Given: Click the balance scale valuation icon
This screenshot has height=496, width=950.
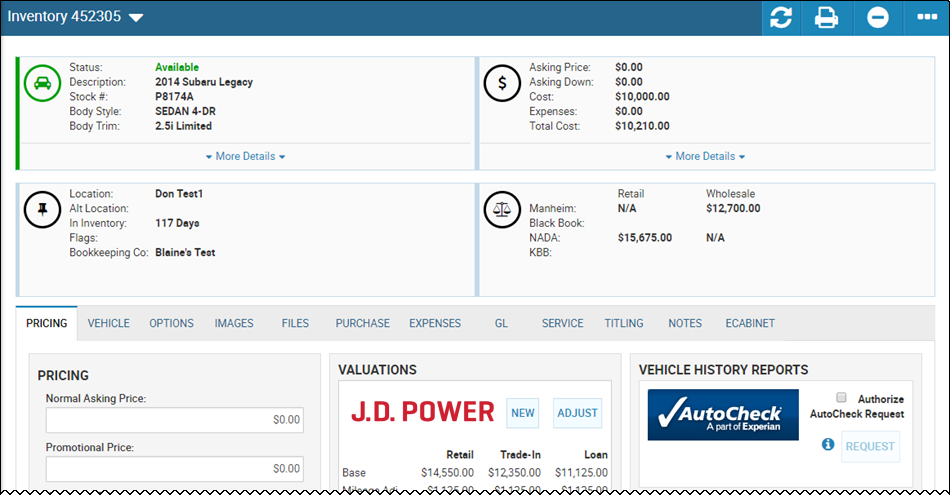Looking at the screenshot, I should pyautogui.click(x=502, y=210).
